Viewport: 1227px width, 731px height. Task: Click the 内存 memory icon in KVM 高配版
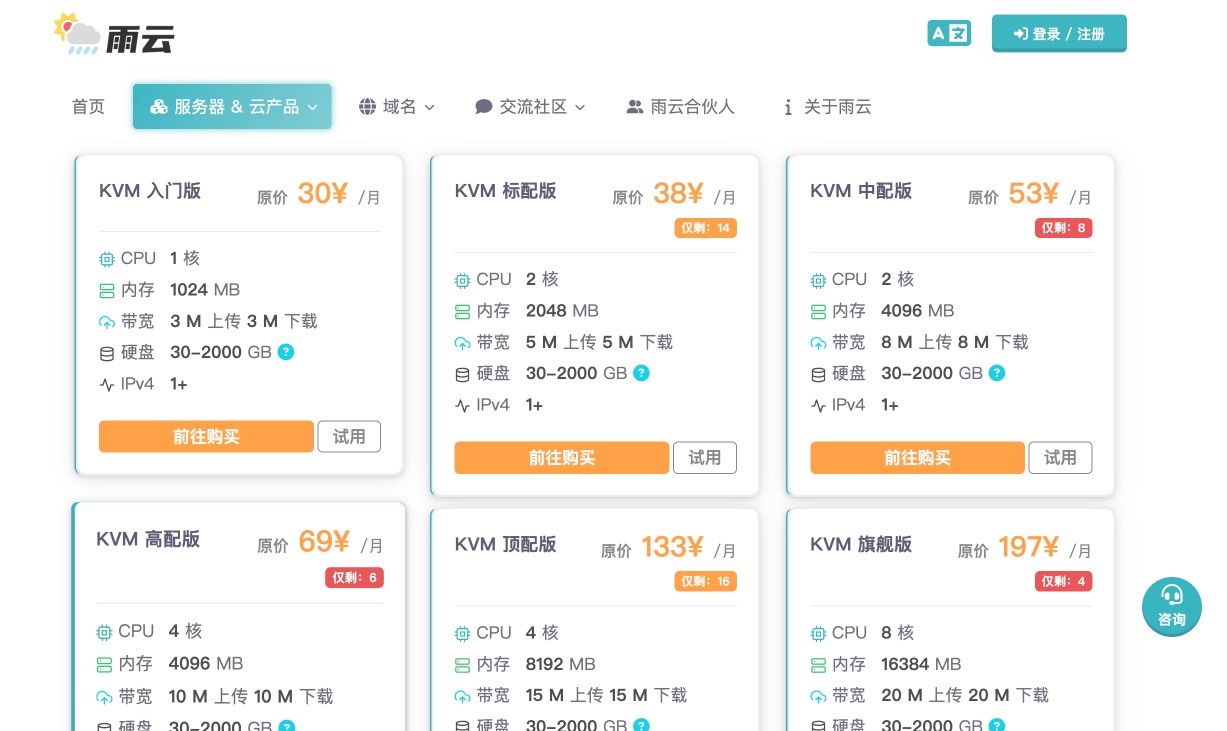coord(104,664)
